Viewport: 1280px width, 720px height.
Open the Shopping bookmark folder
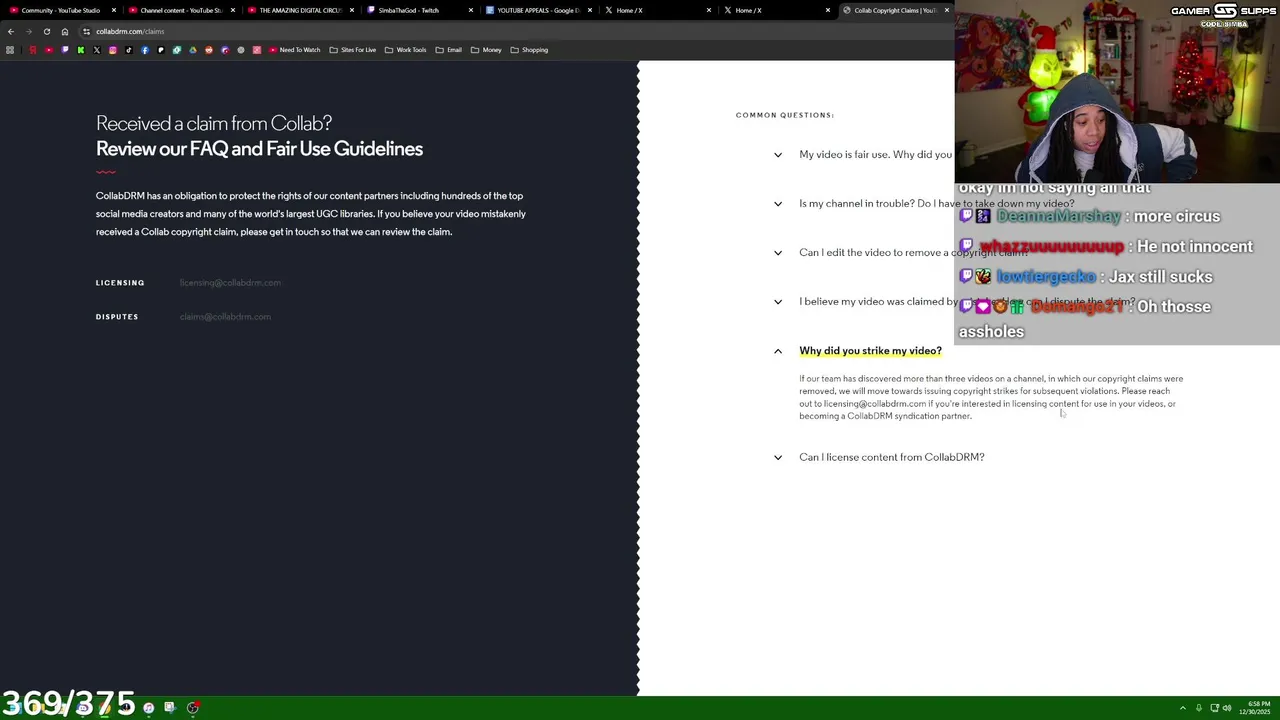529,50
